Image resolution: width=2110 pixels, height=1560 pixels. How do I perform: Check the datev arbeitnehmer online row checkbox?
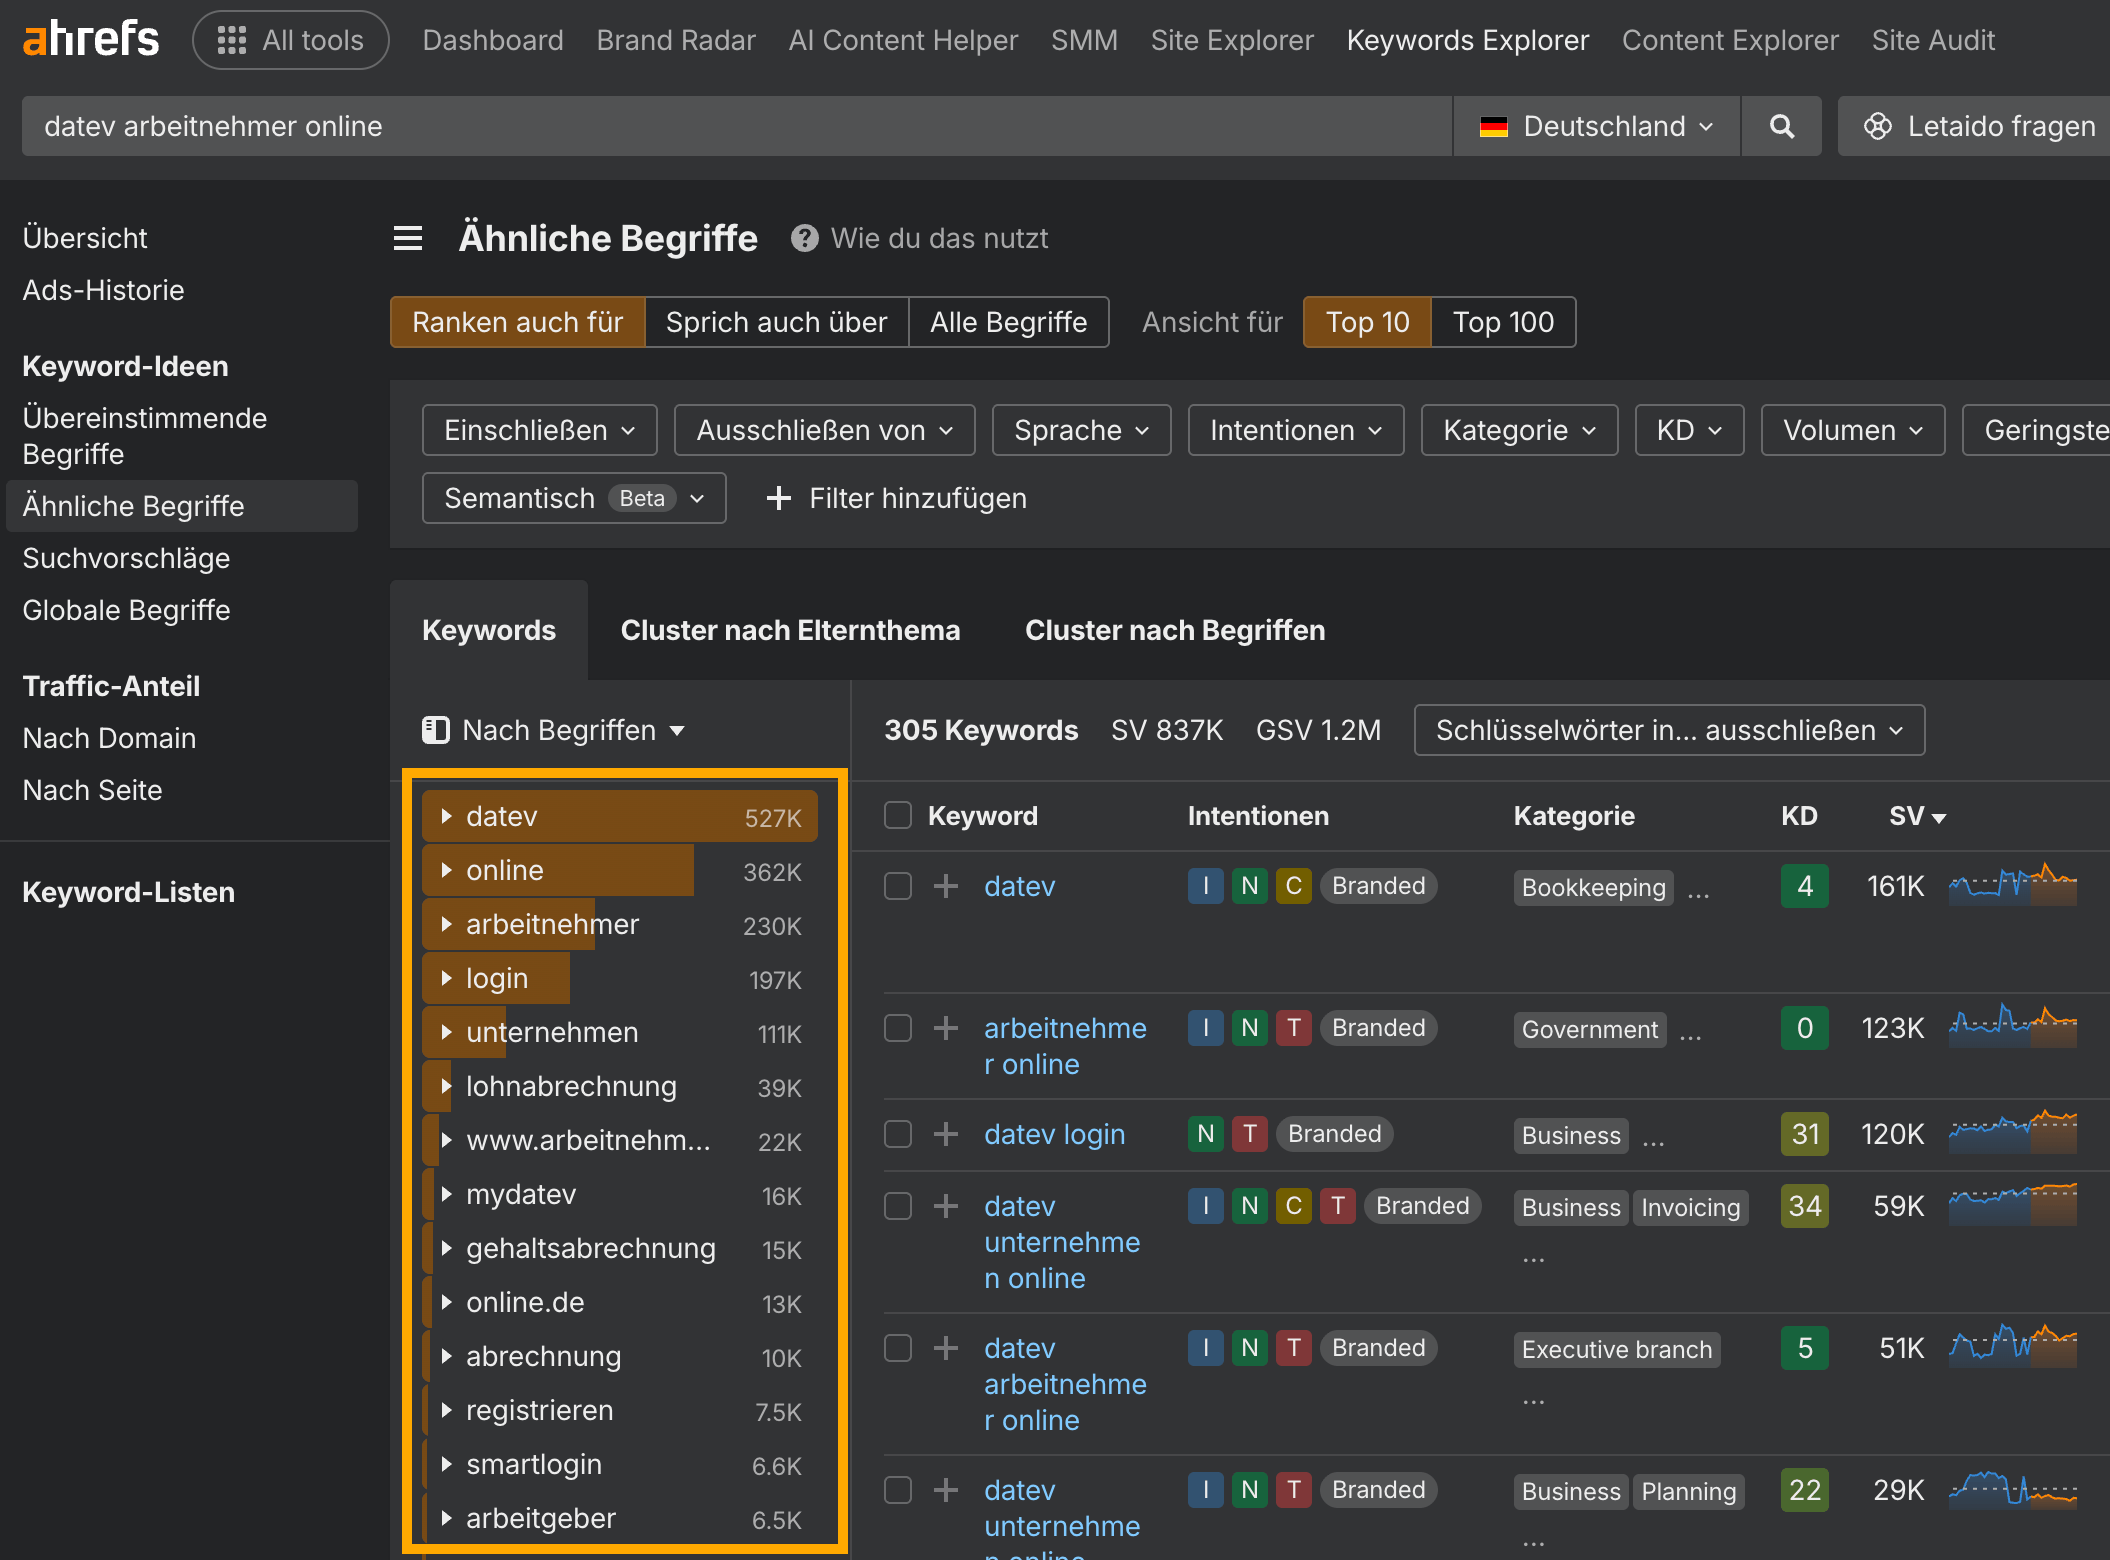pos(898,1348)
